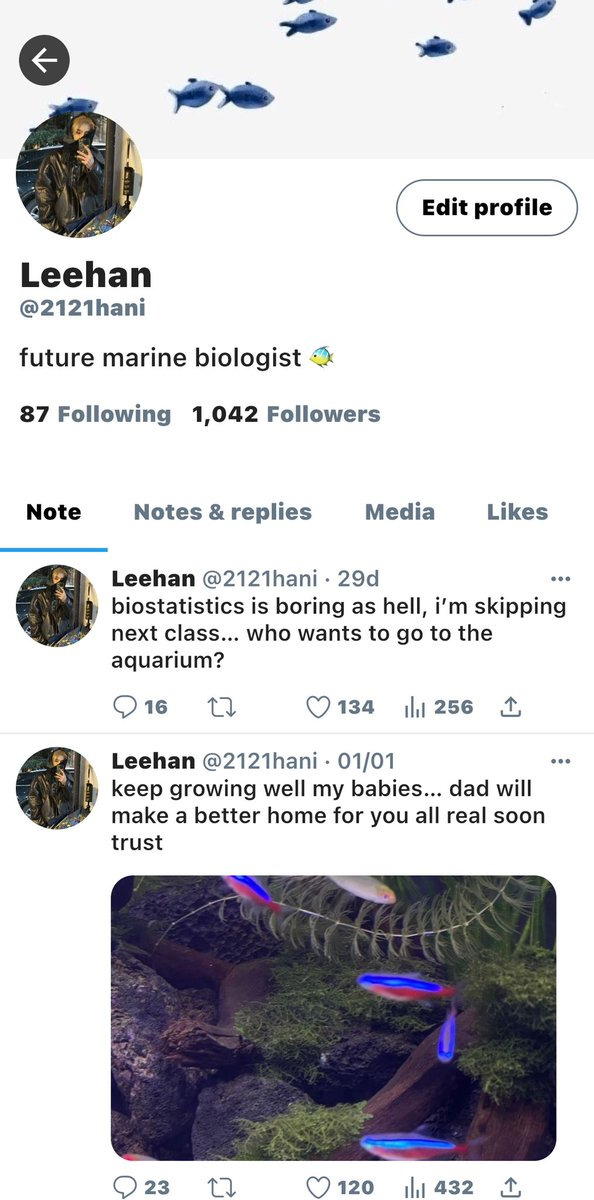The width and height of the screenshot is (594, 1200).
Task: View analytics of the biostatistics post
Action: pos(438,707)
